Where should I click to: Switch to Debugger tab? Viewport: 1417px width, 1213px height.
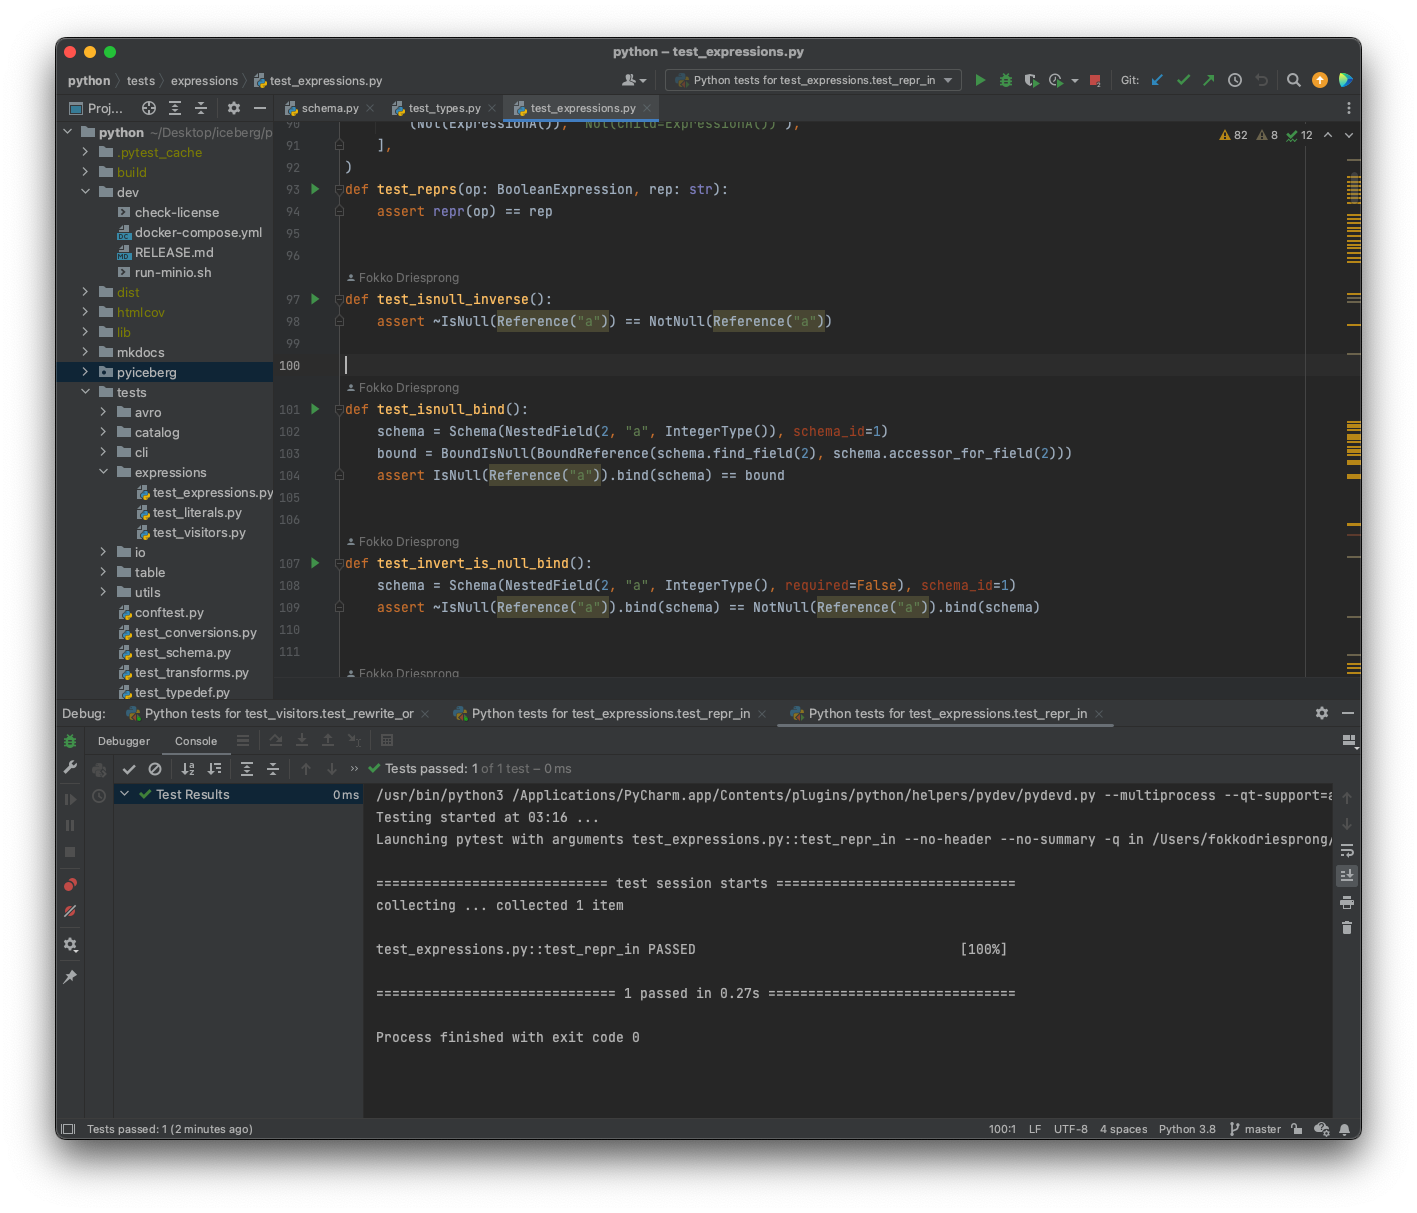[124, 741]
